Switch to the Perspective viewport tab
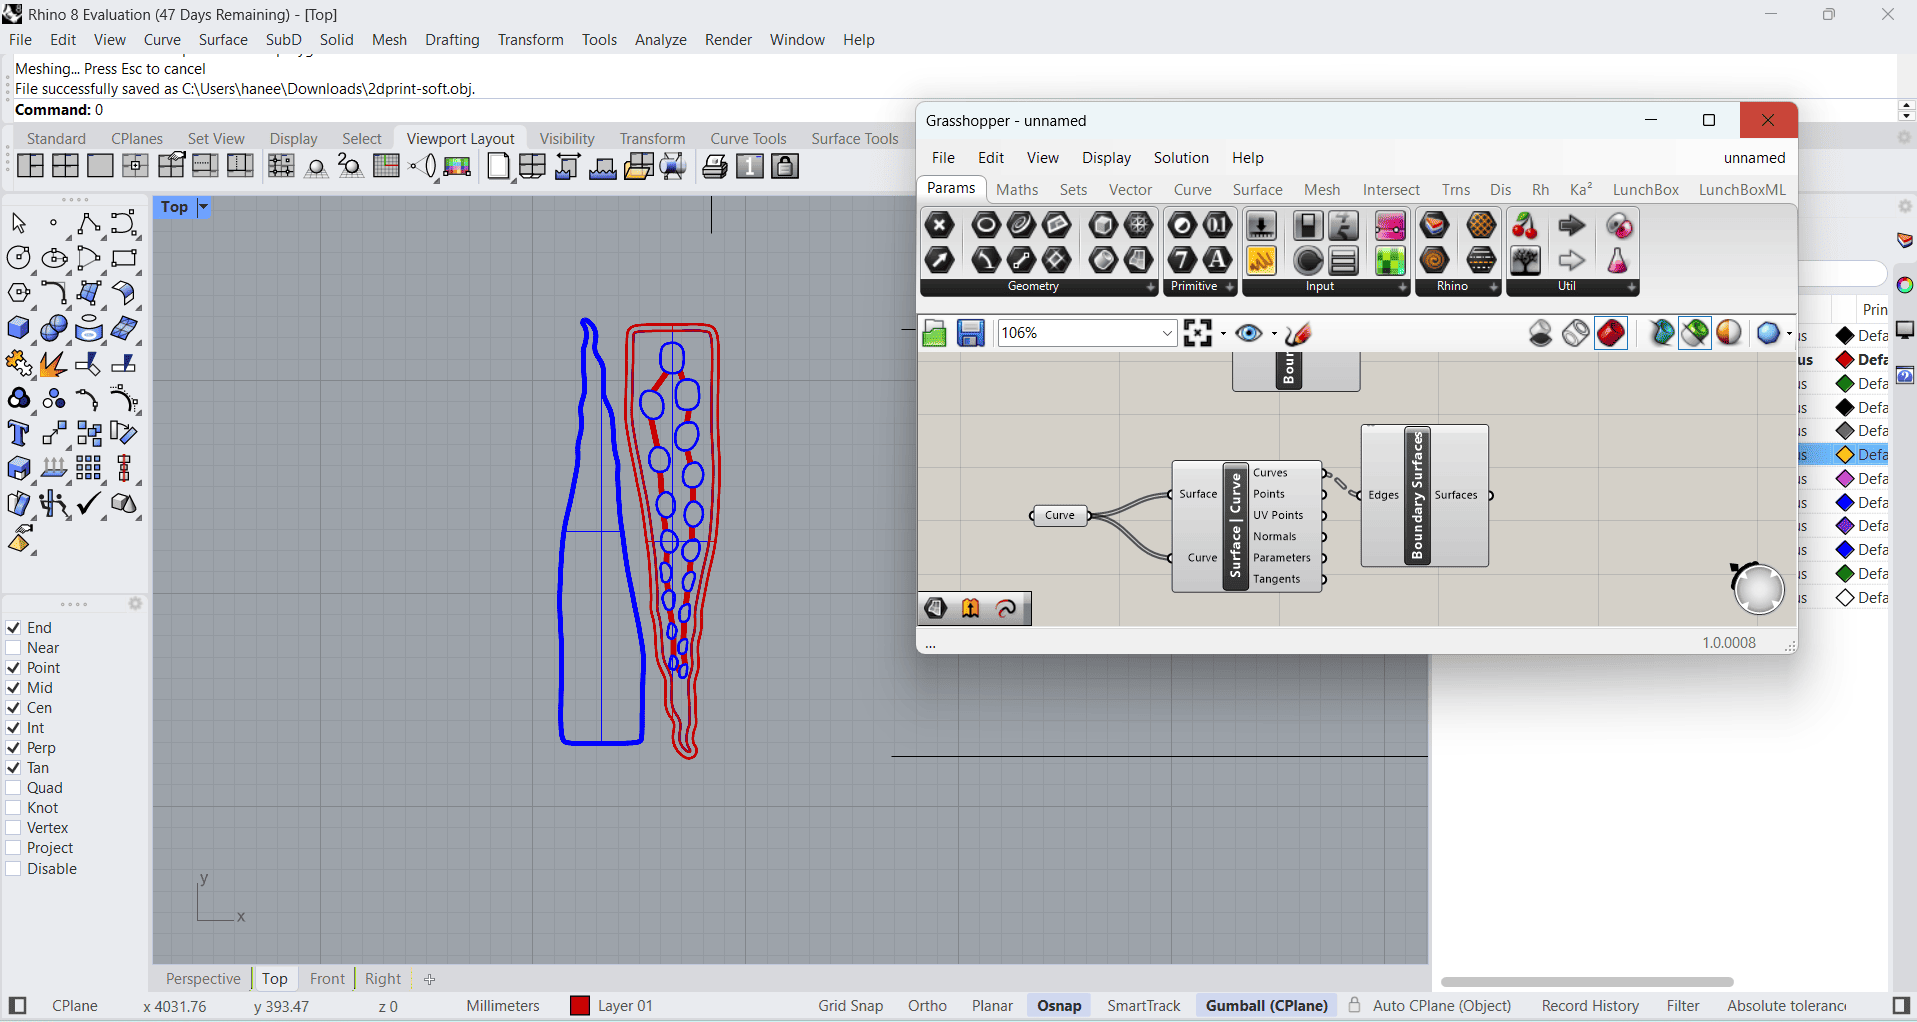 tap(203, 979)
